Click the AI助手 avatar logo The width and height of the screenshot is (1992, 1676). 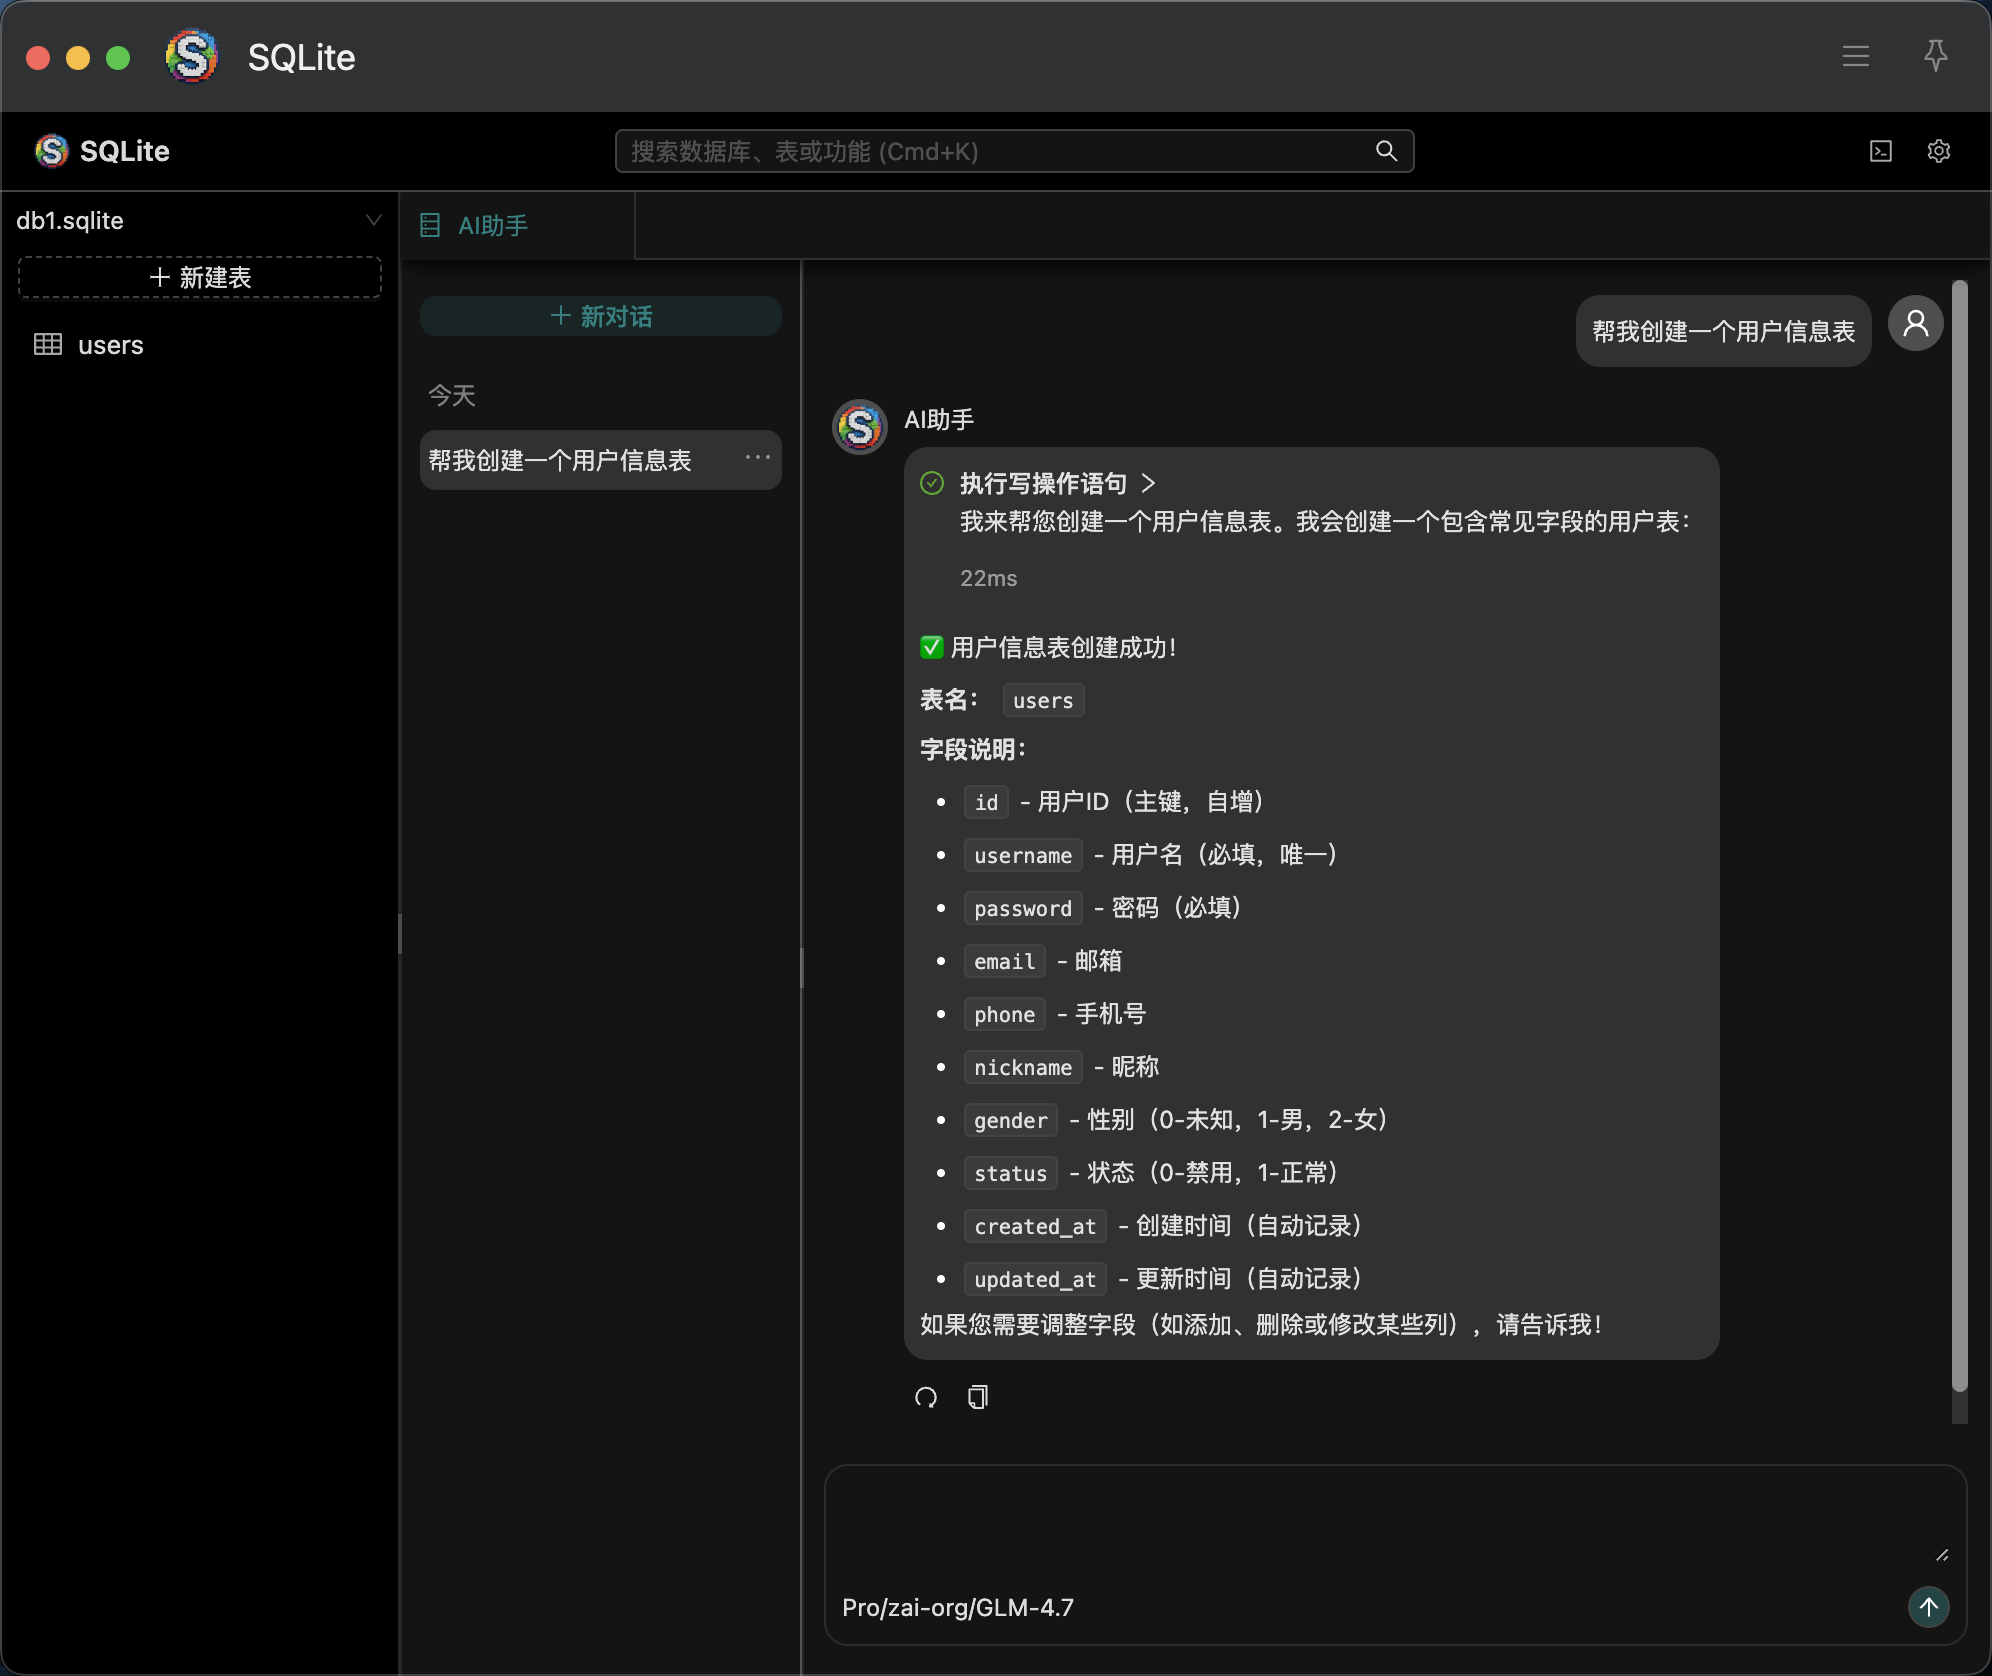pyautogui.click(x=860, y=427)
